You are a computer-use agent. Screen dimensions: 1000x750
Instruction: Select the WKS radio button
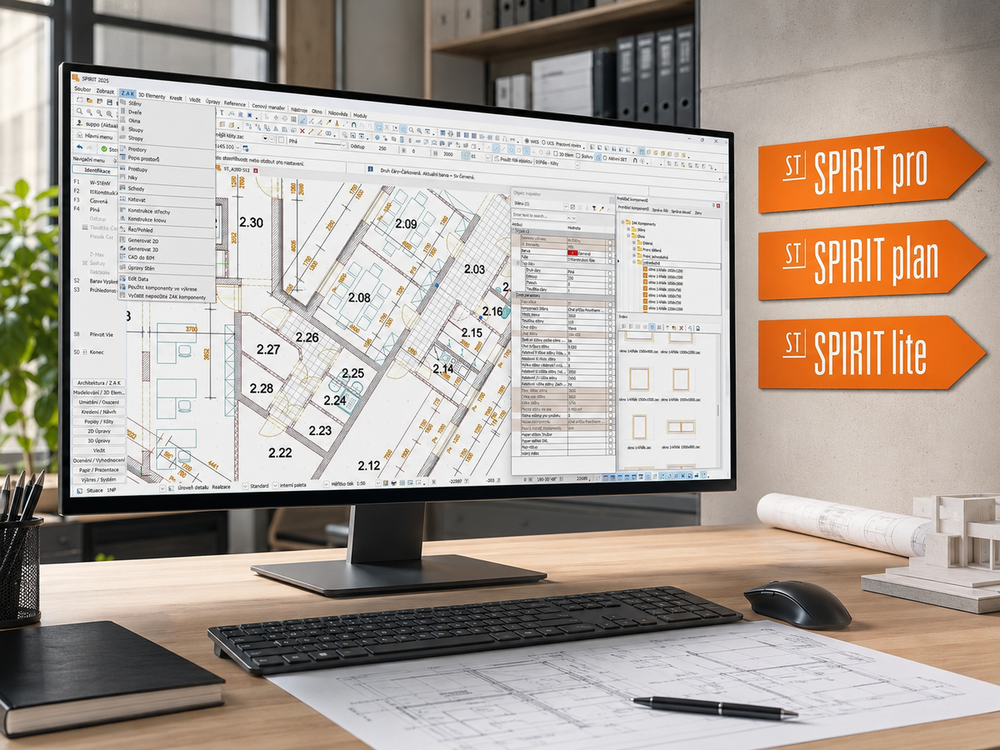[527, 141]
